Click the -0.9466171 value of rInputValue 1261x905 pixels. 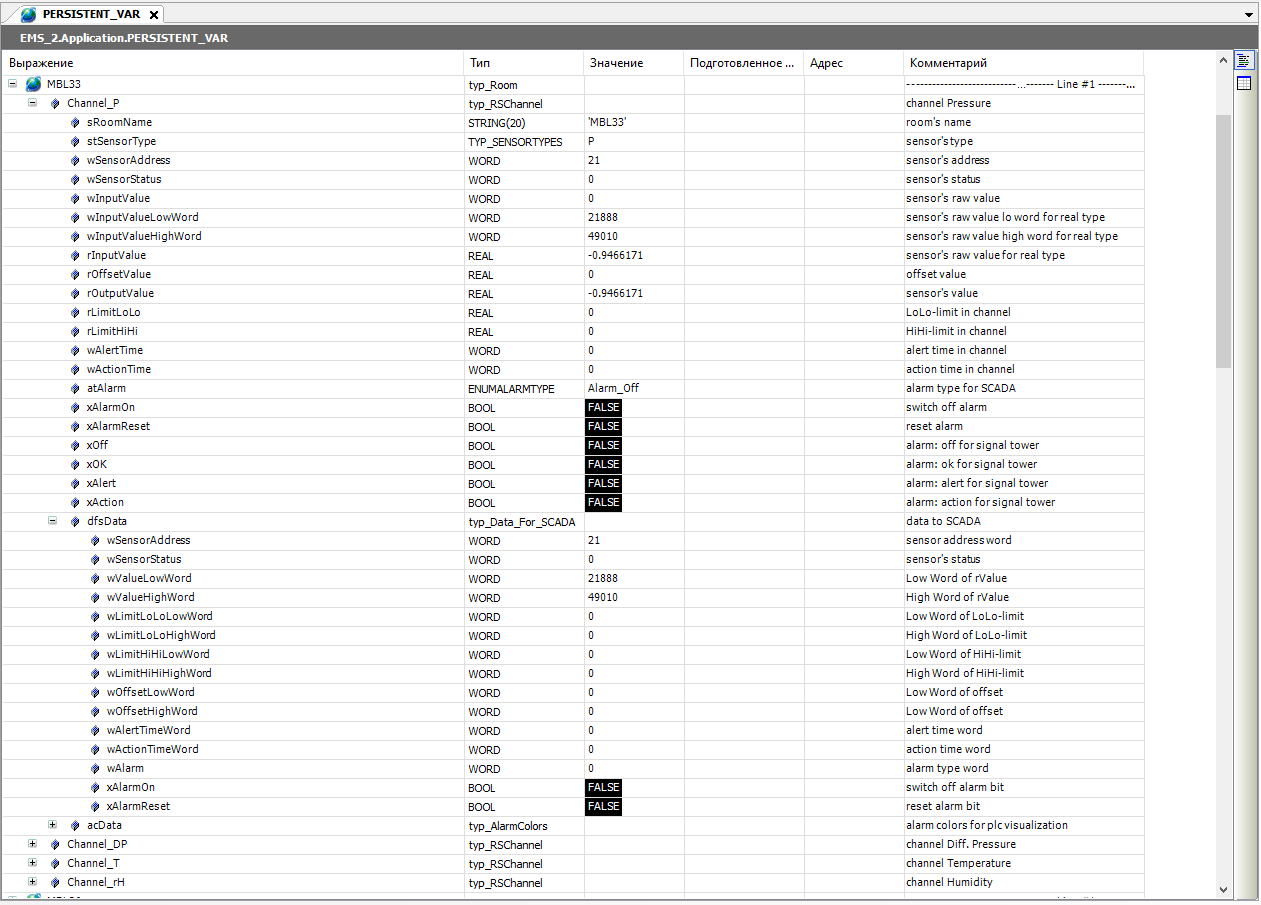[615, 255]
